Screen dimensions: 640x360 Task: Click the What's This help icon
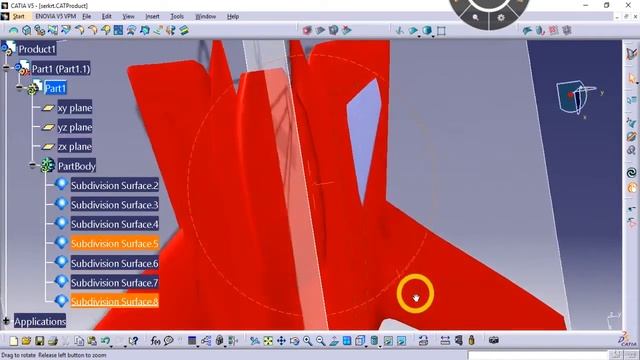133,341
